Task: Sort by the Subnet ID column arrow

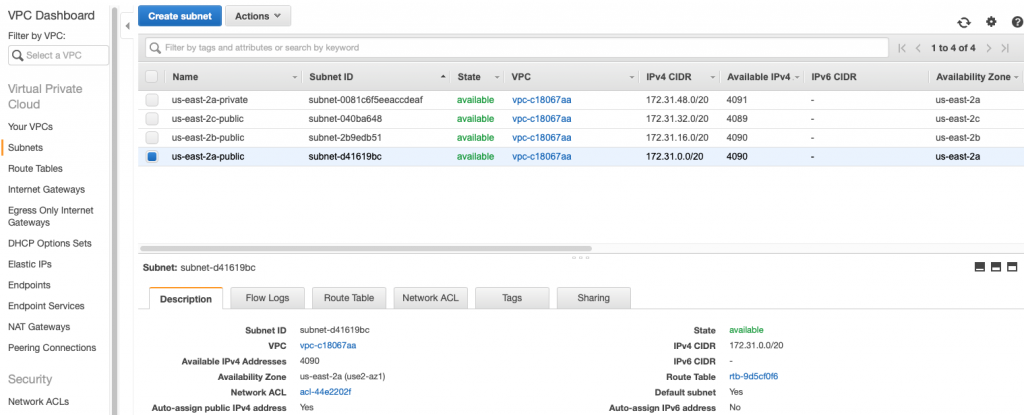Action: tap(444, 77)
